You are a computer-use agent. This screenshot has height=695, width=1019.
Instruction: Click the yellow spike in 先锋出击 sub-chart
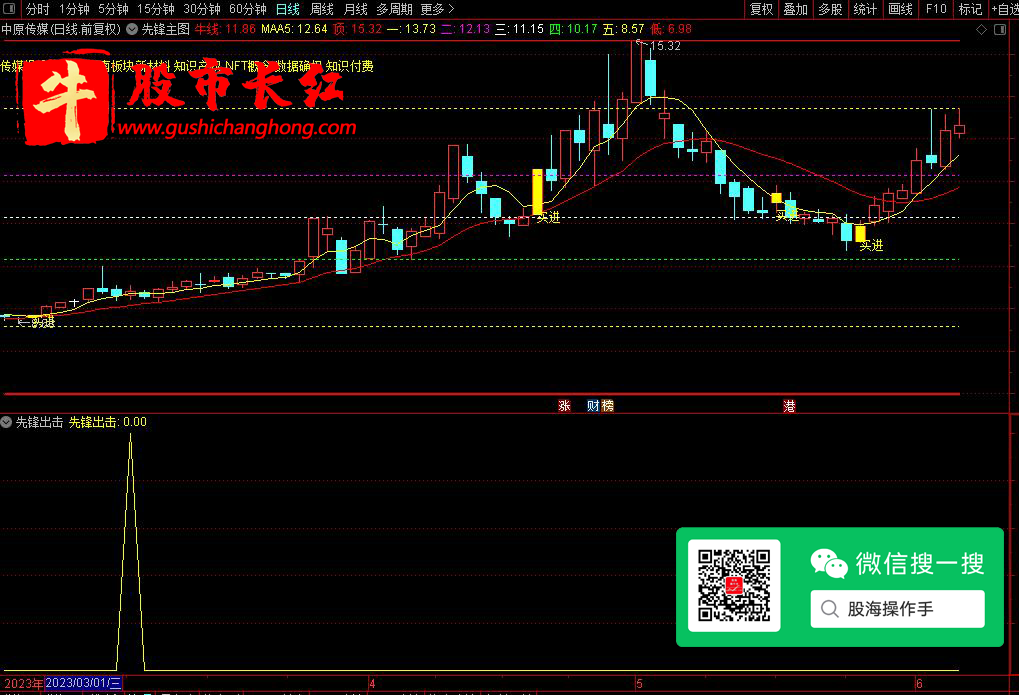[x=131, y=553]
